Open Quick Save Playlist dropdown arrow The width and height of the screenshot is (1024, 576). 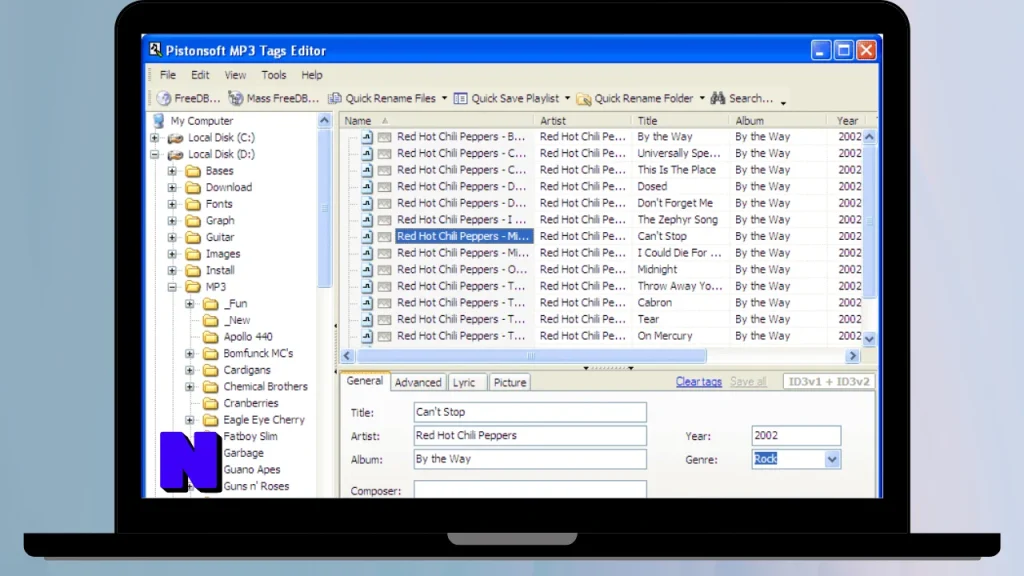point(568,99)
